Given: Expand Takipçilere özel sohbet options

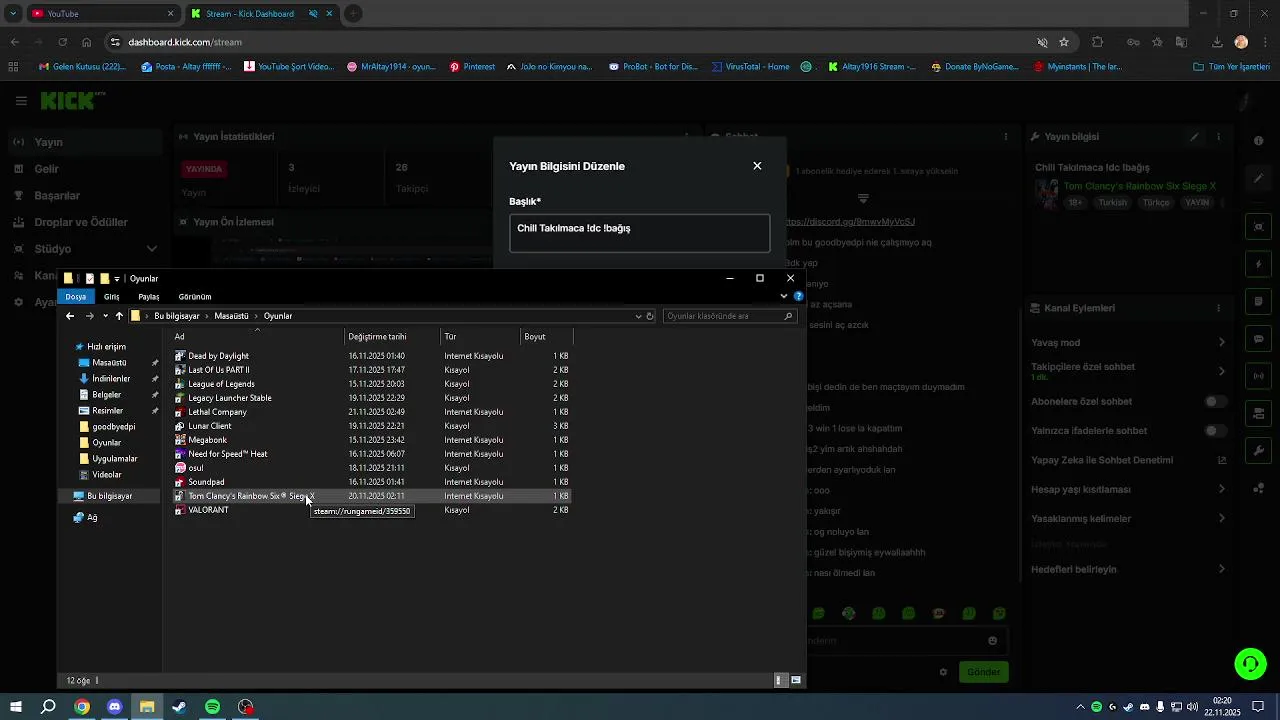Looking at the screenshot, I should pyautogui.click(x=1221, y=371).
